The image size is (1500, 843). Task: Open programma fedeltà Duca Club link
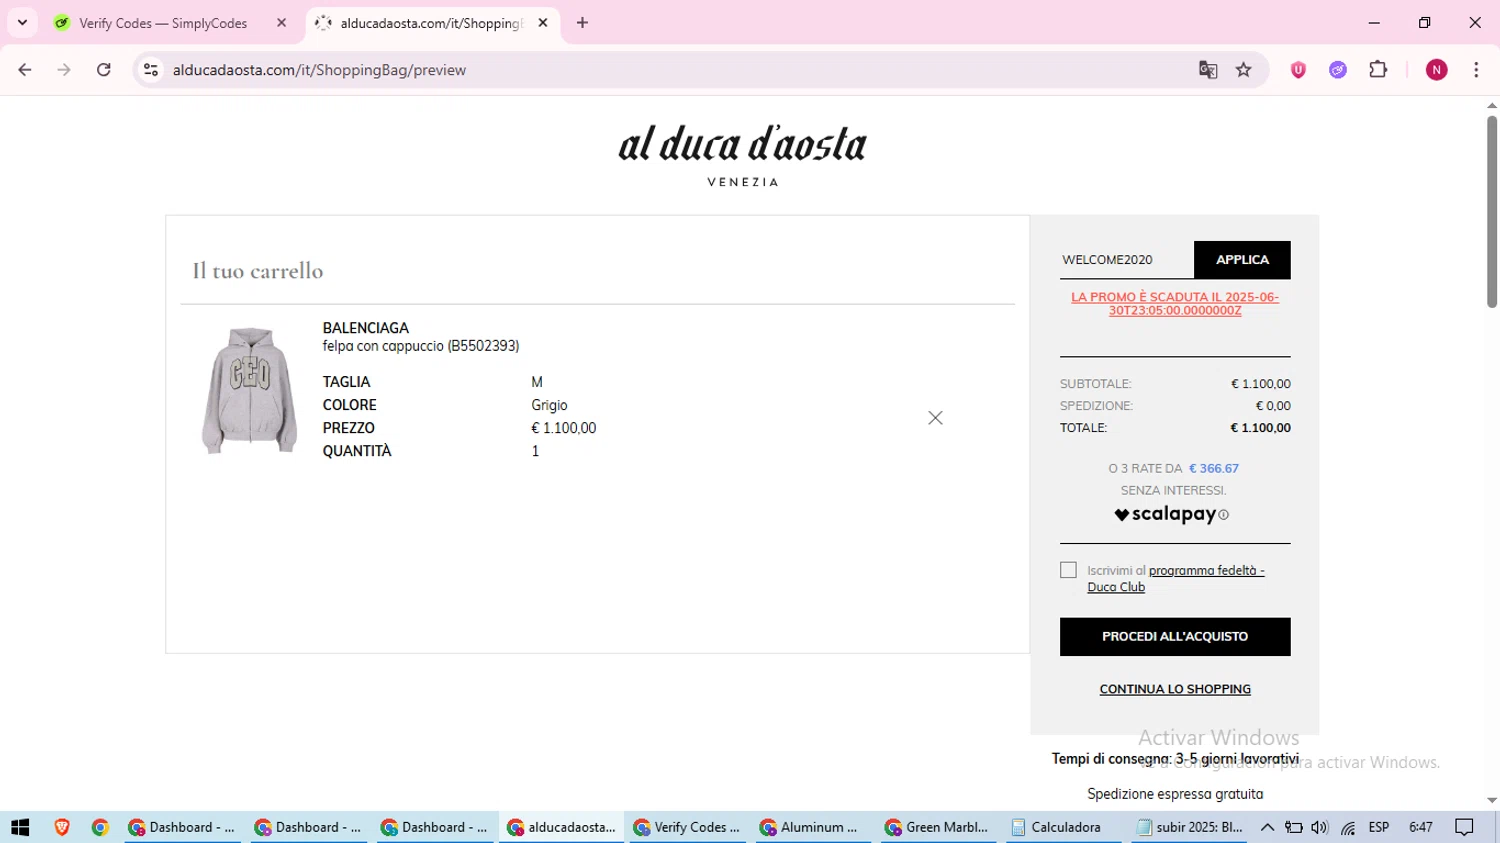point(1176,579)
